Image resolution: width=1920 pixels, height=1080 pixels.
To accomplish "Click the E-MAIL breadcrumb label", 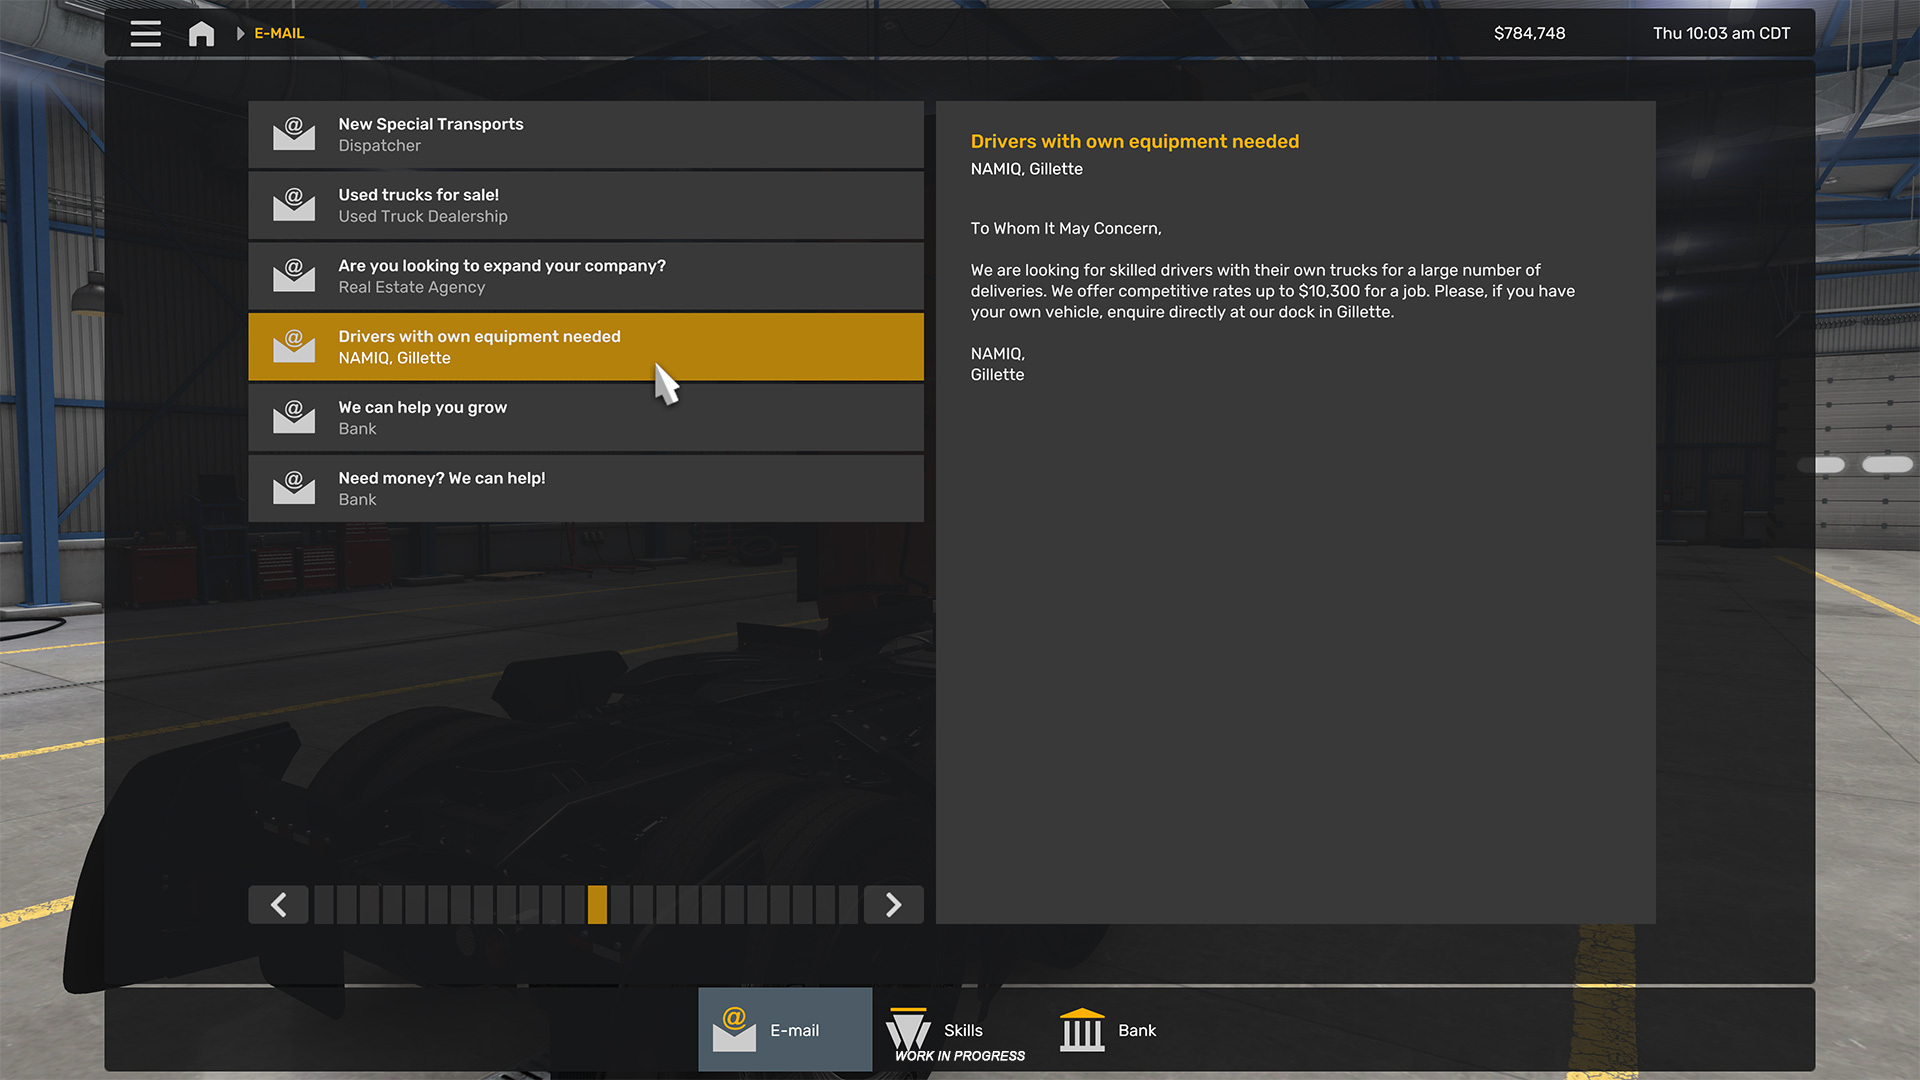I will [279, 33].
